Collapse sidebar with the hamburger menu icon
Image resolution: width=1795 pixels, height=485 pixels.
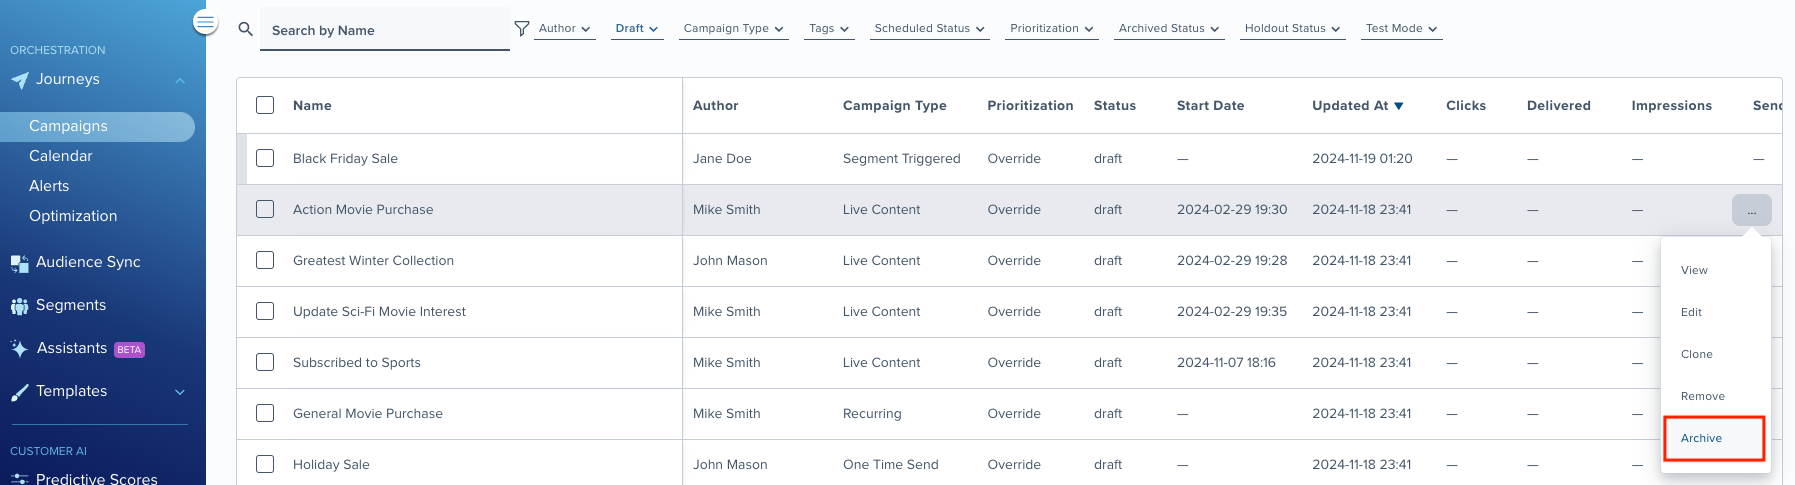click(205, 22)
